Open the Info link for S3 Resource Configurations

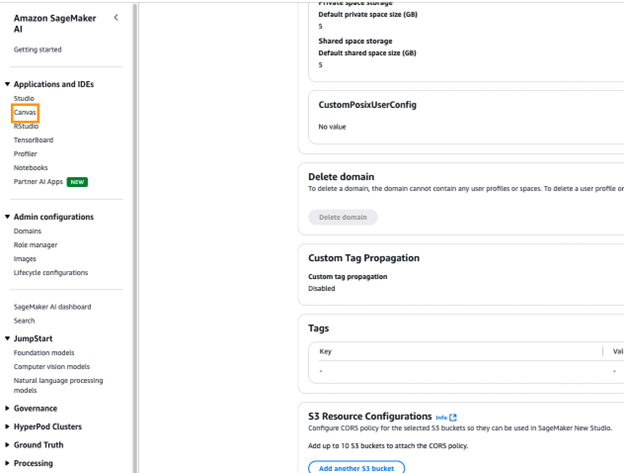441,418
